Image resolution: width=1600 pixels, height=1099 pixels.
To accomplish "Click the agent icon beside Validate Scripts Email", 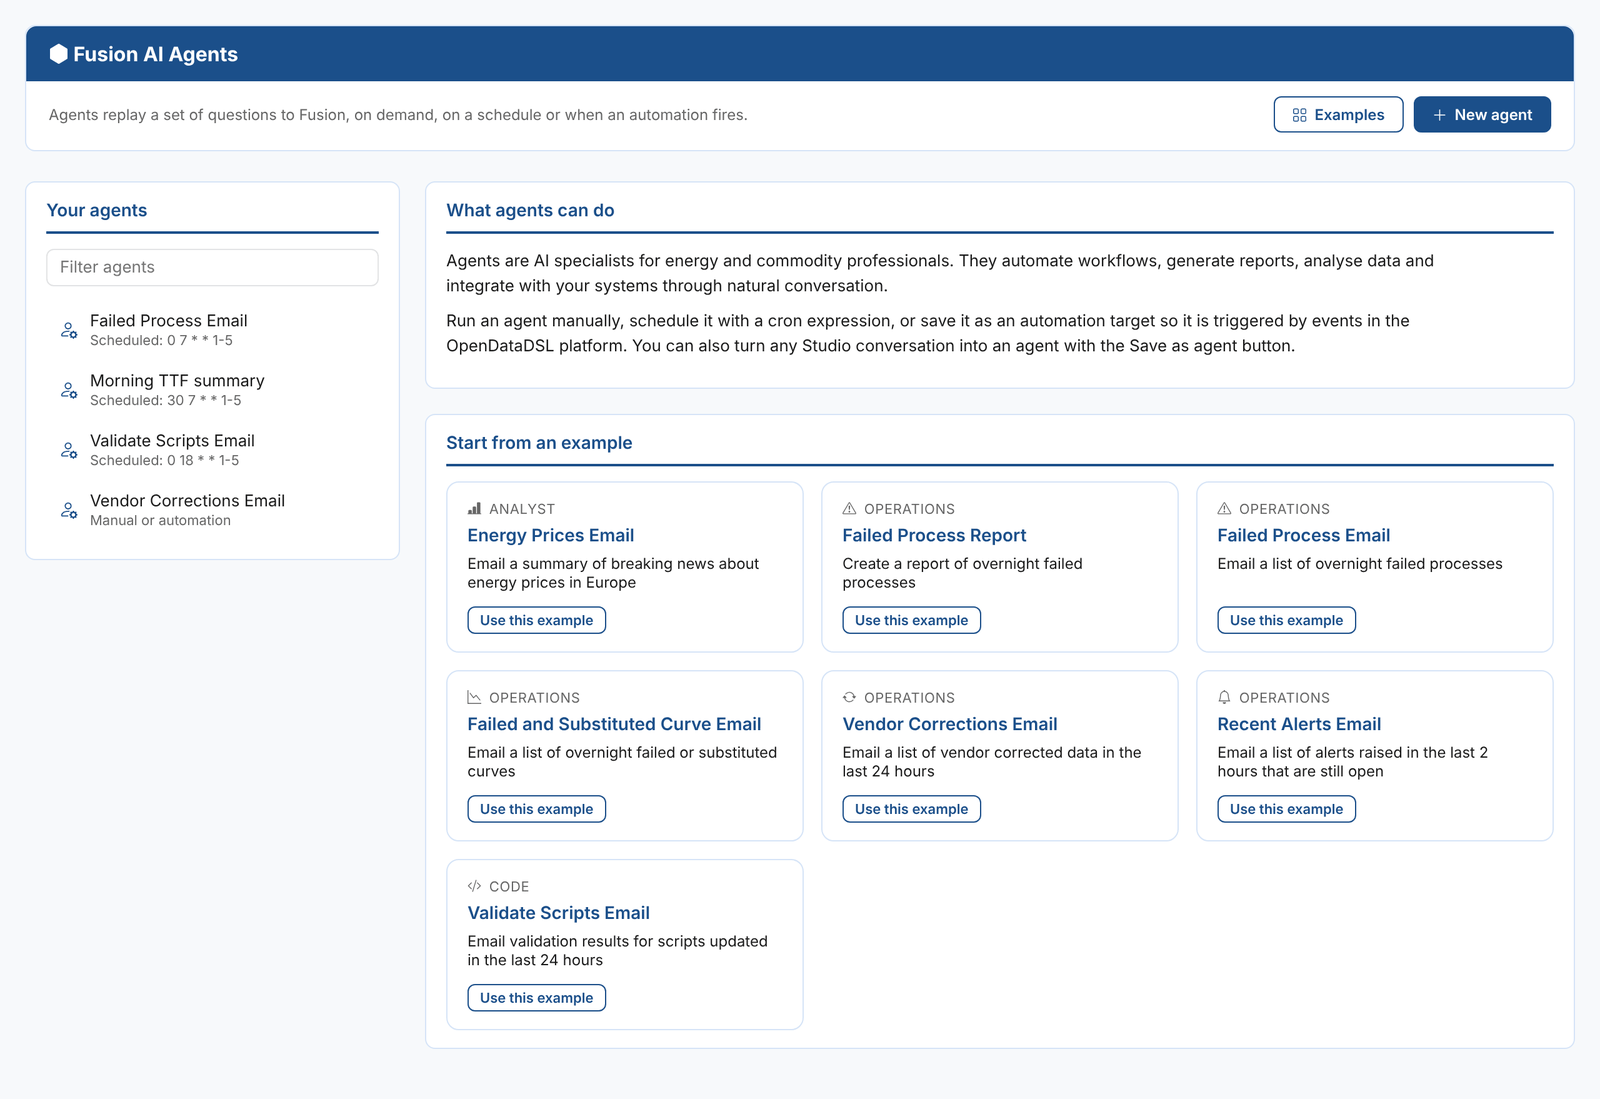I will point(69,450).
